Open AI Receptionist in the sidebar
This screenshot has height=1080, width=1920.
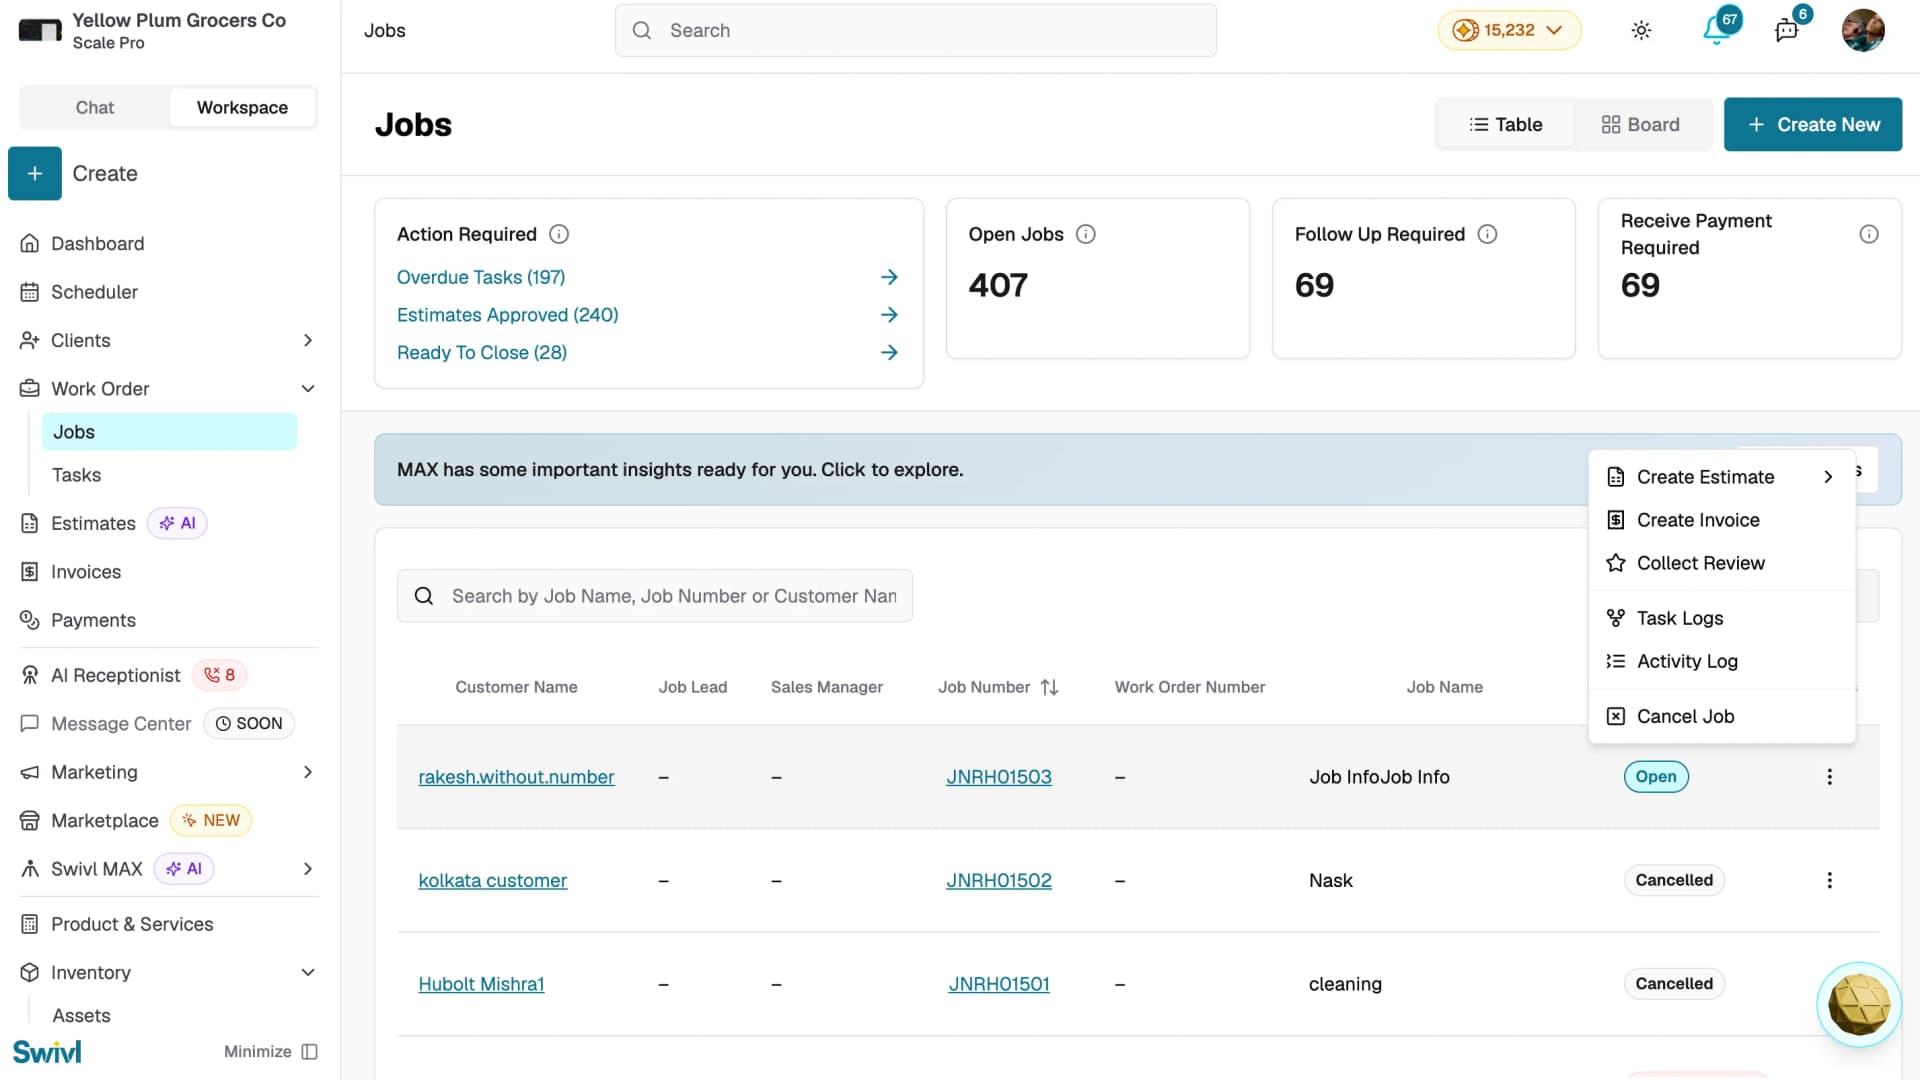115,675
